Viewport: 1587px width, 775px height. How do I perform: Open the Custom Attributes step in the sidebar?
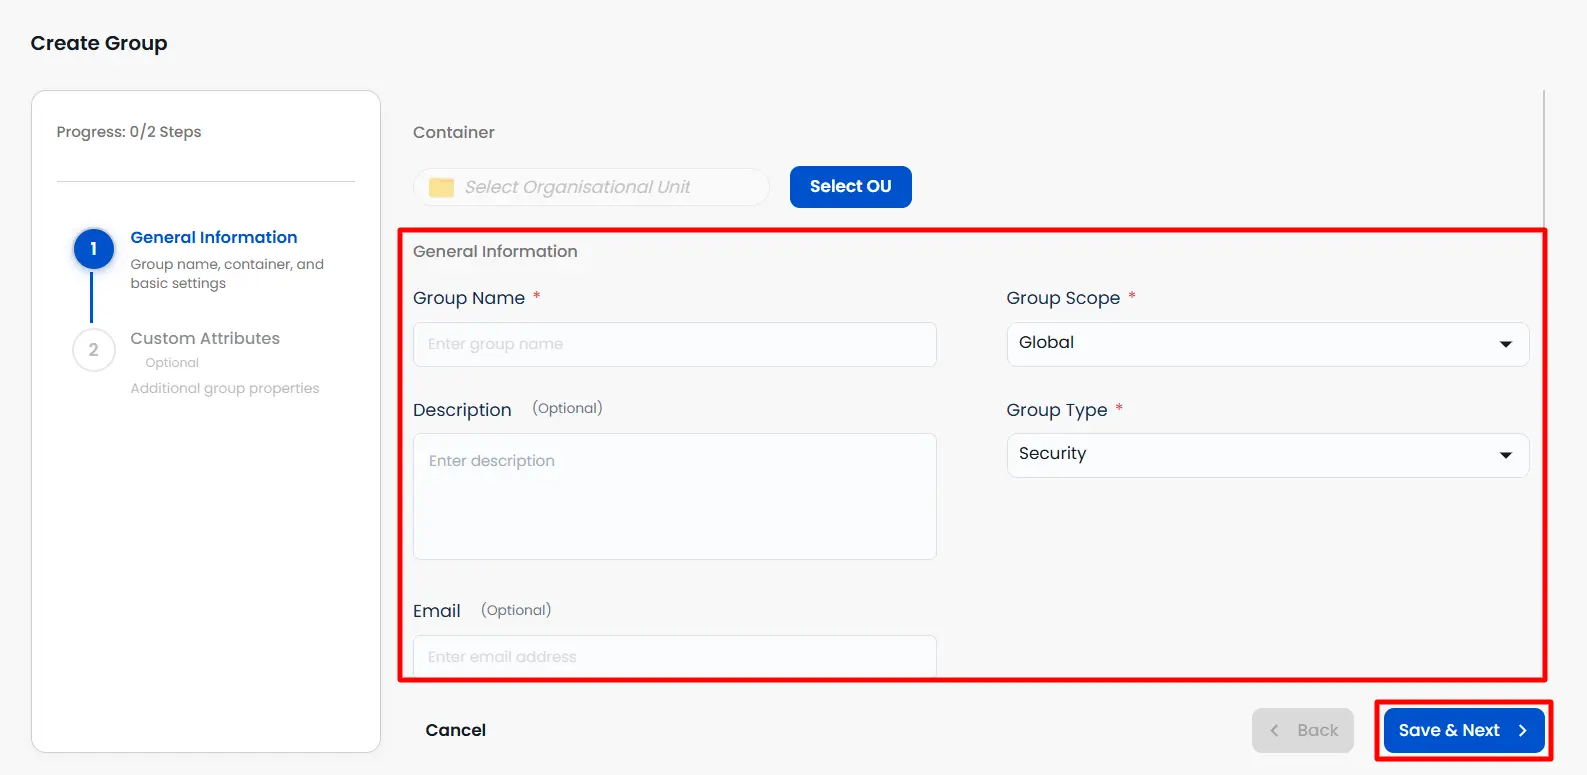[205, 338]
